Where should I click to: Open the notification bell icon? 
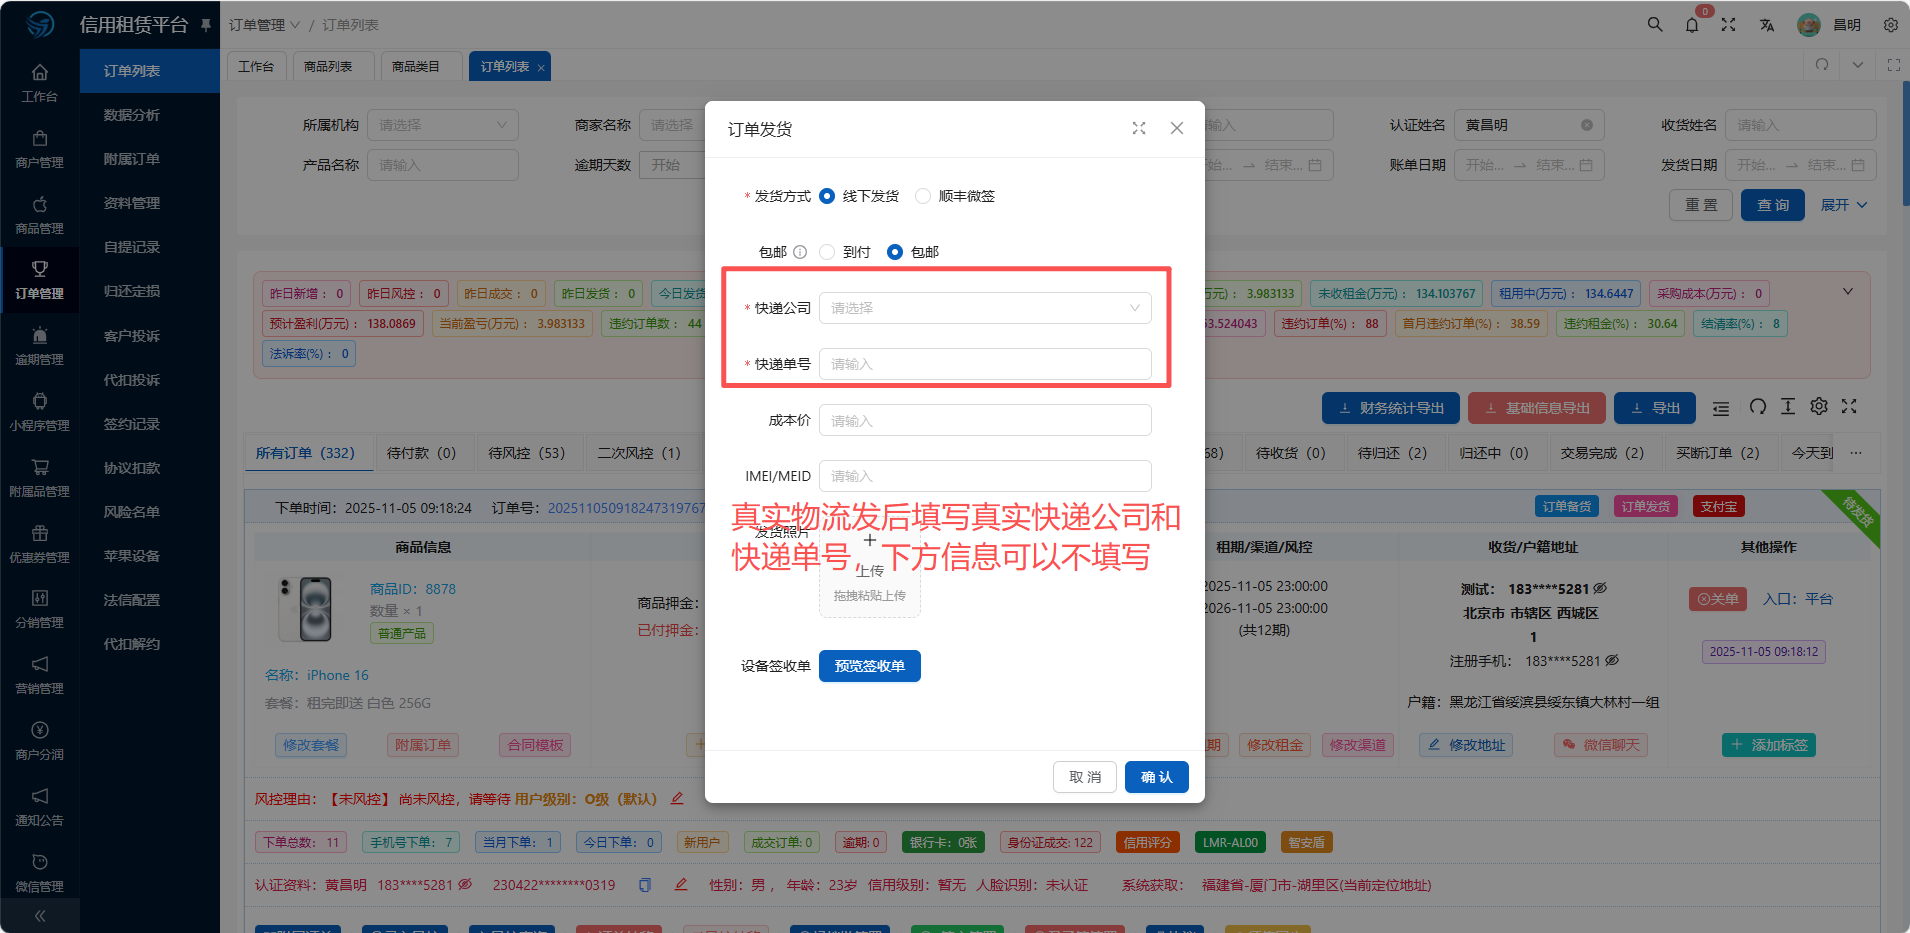pyautogui.click(x=1692, y=25)
